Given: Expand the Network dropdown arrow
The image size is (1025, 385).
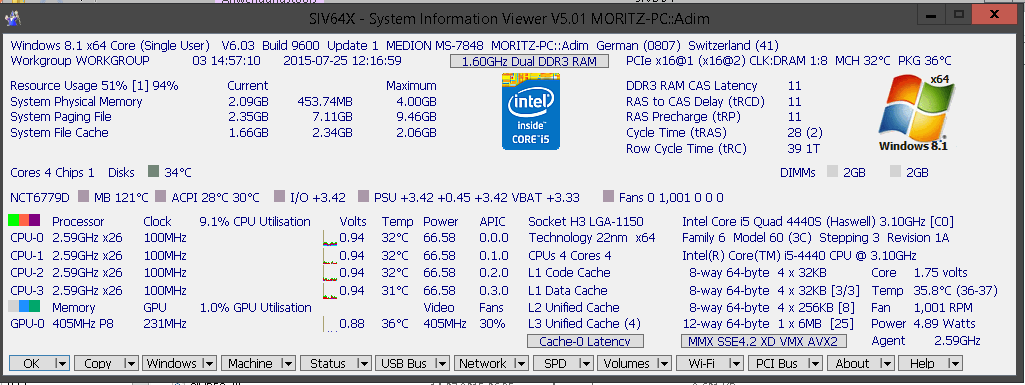Looking at the screenshot, I should point(520,363).
